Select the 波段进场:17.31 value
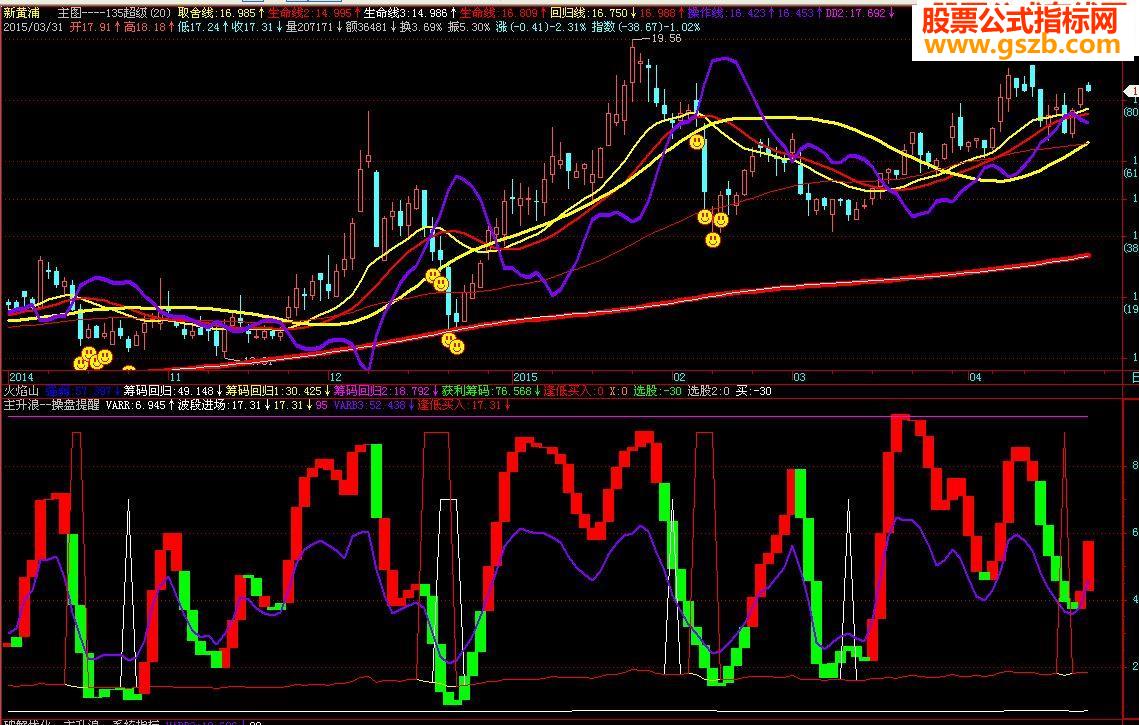1139x725 pixels. (x=219, y=405)
